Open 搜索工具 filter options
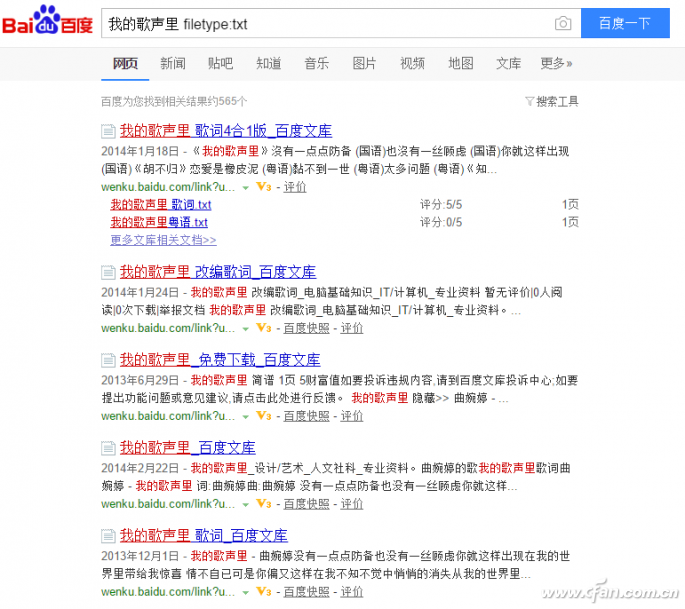This screenshot has height=609, width=685. (552, 101)
